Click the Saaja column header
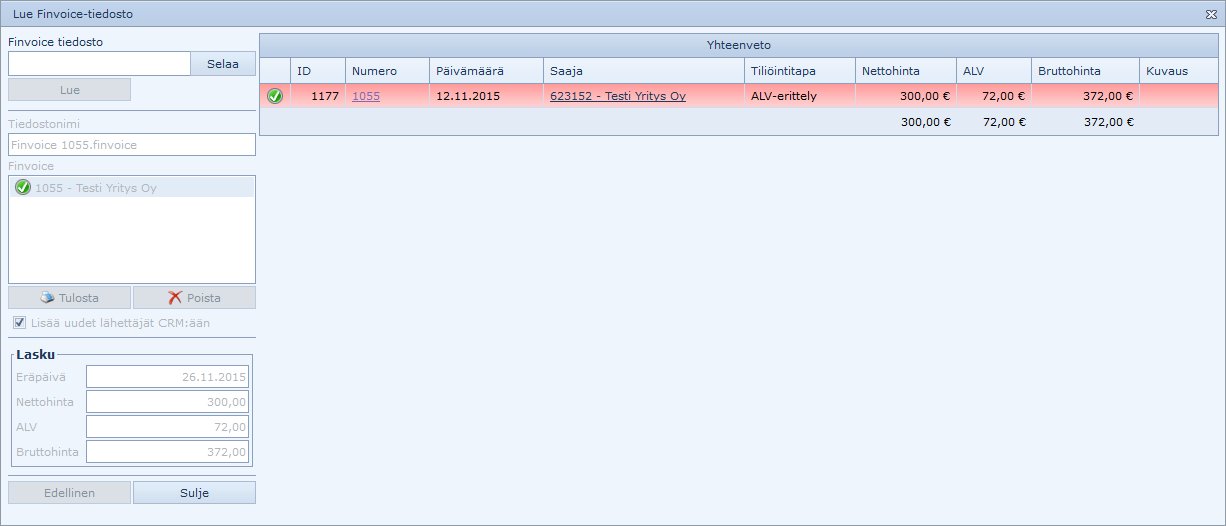Screen dimensions: 1226x526 coord(644,71)
